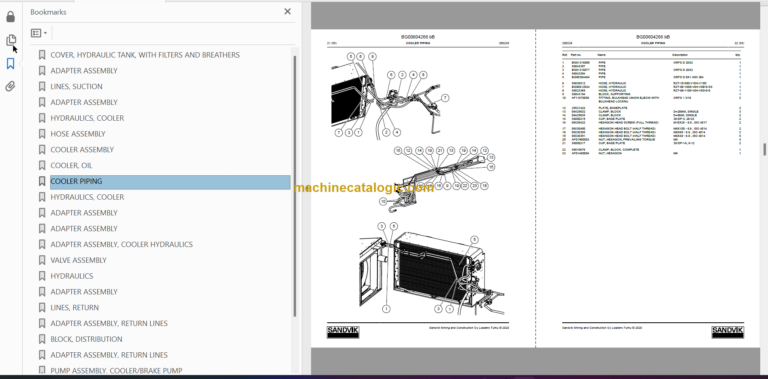The height and width of the screenshot is (379, 768).
Task: Click the top cooler piping diagram drawing
Action: 390,96
